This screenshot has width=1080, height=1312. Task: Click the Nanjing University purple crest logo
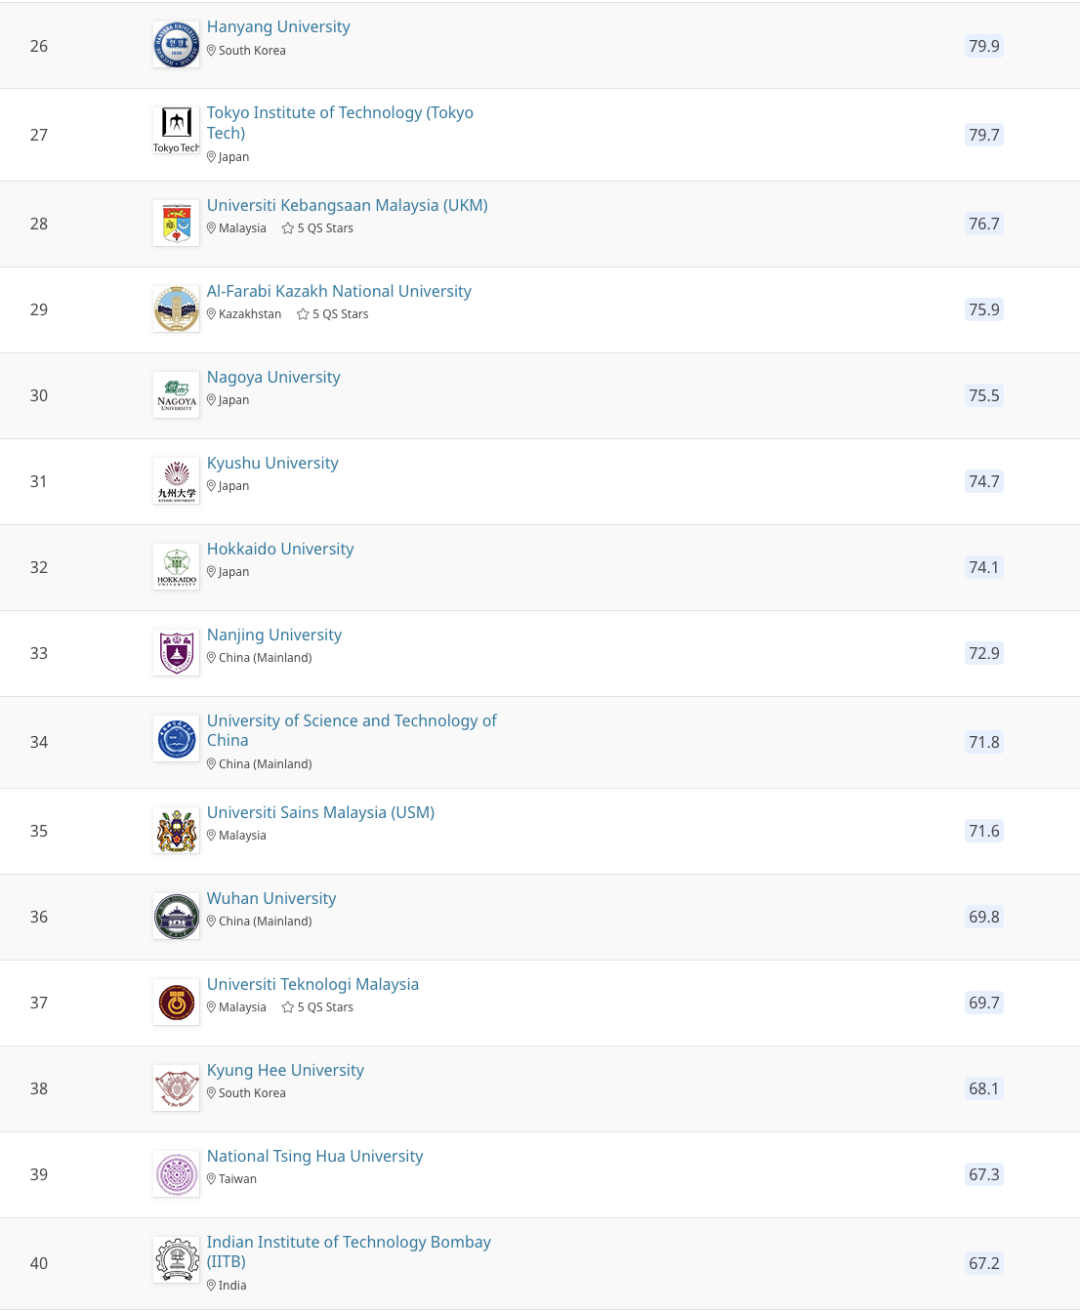tap(176, 653)
